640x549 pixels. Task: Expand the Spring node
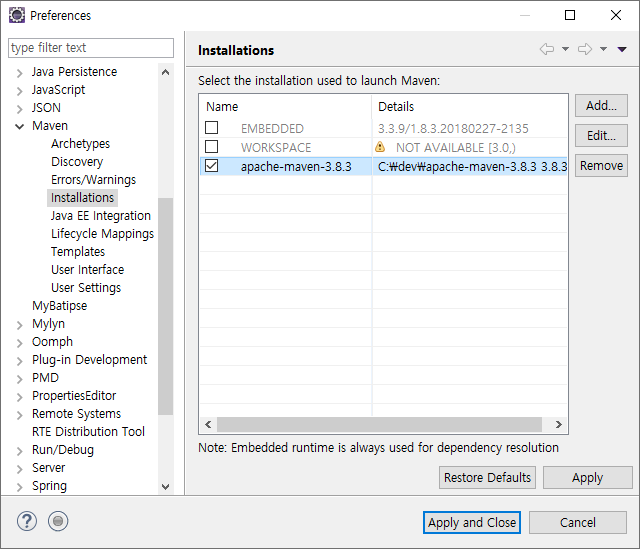[19, 487]
